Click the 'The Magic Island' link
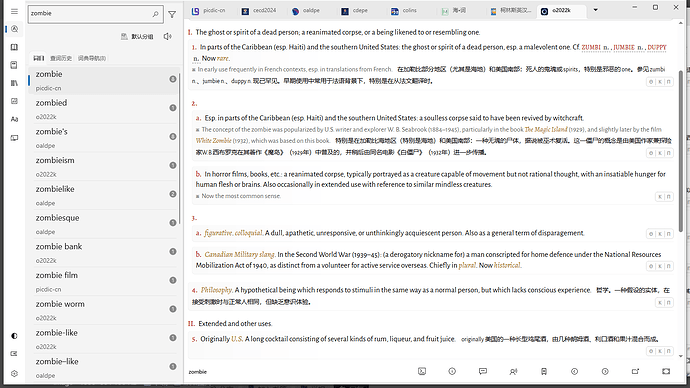 pyautogui.click(x=546, y=129)
